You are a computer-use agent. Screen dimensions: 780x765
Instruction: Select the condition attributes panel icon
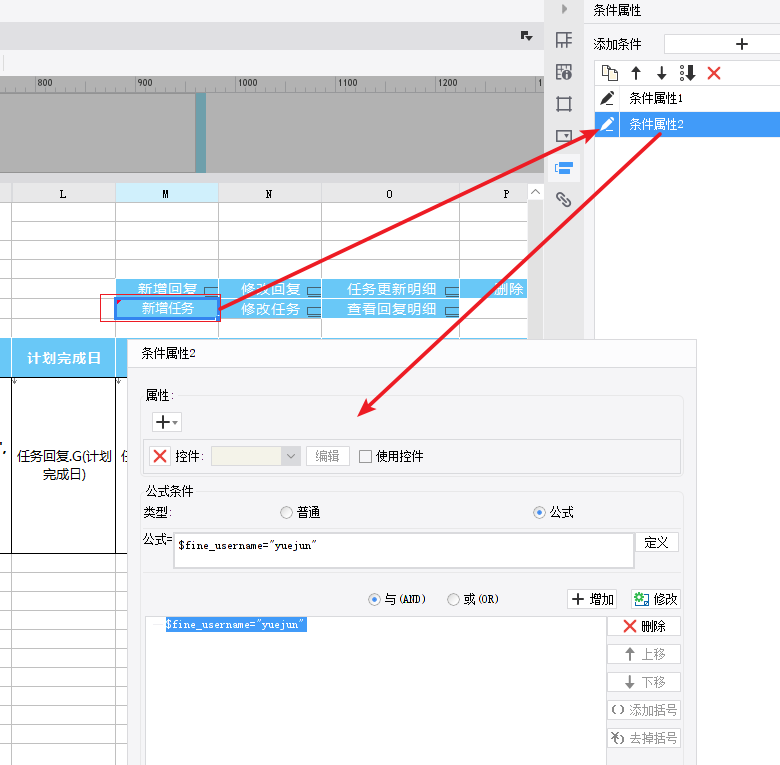point(564,168)
